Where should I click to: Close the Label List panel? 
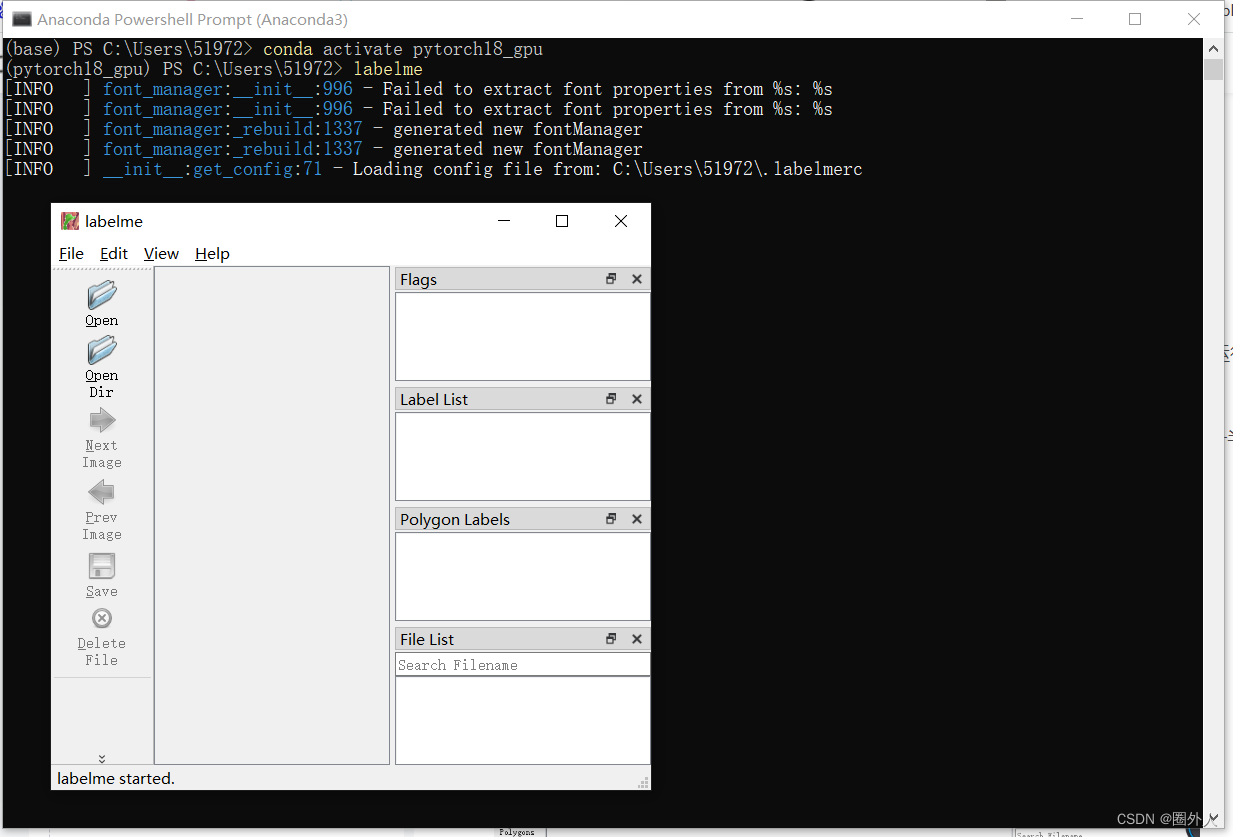coord(637,398)
